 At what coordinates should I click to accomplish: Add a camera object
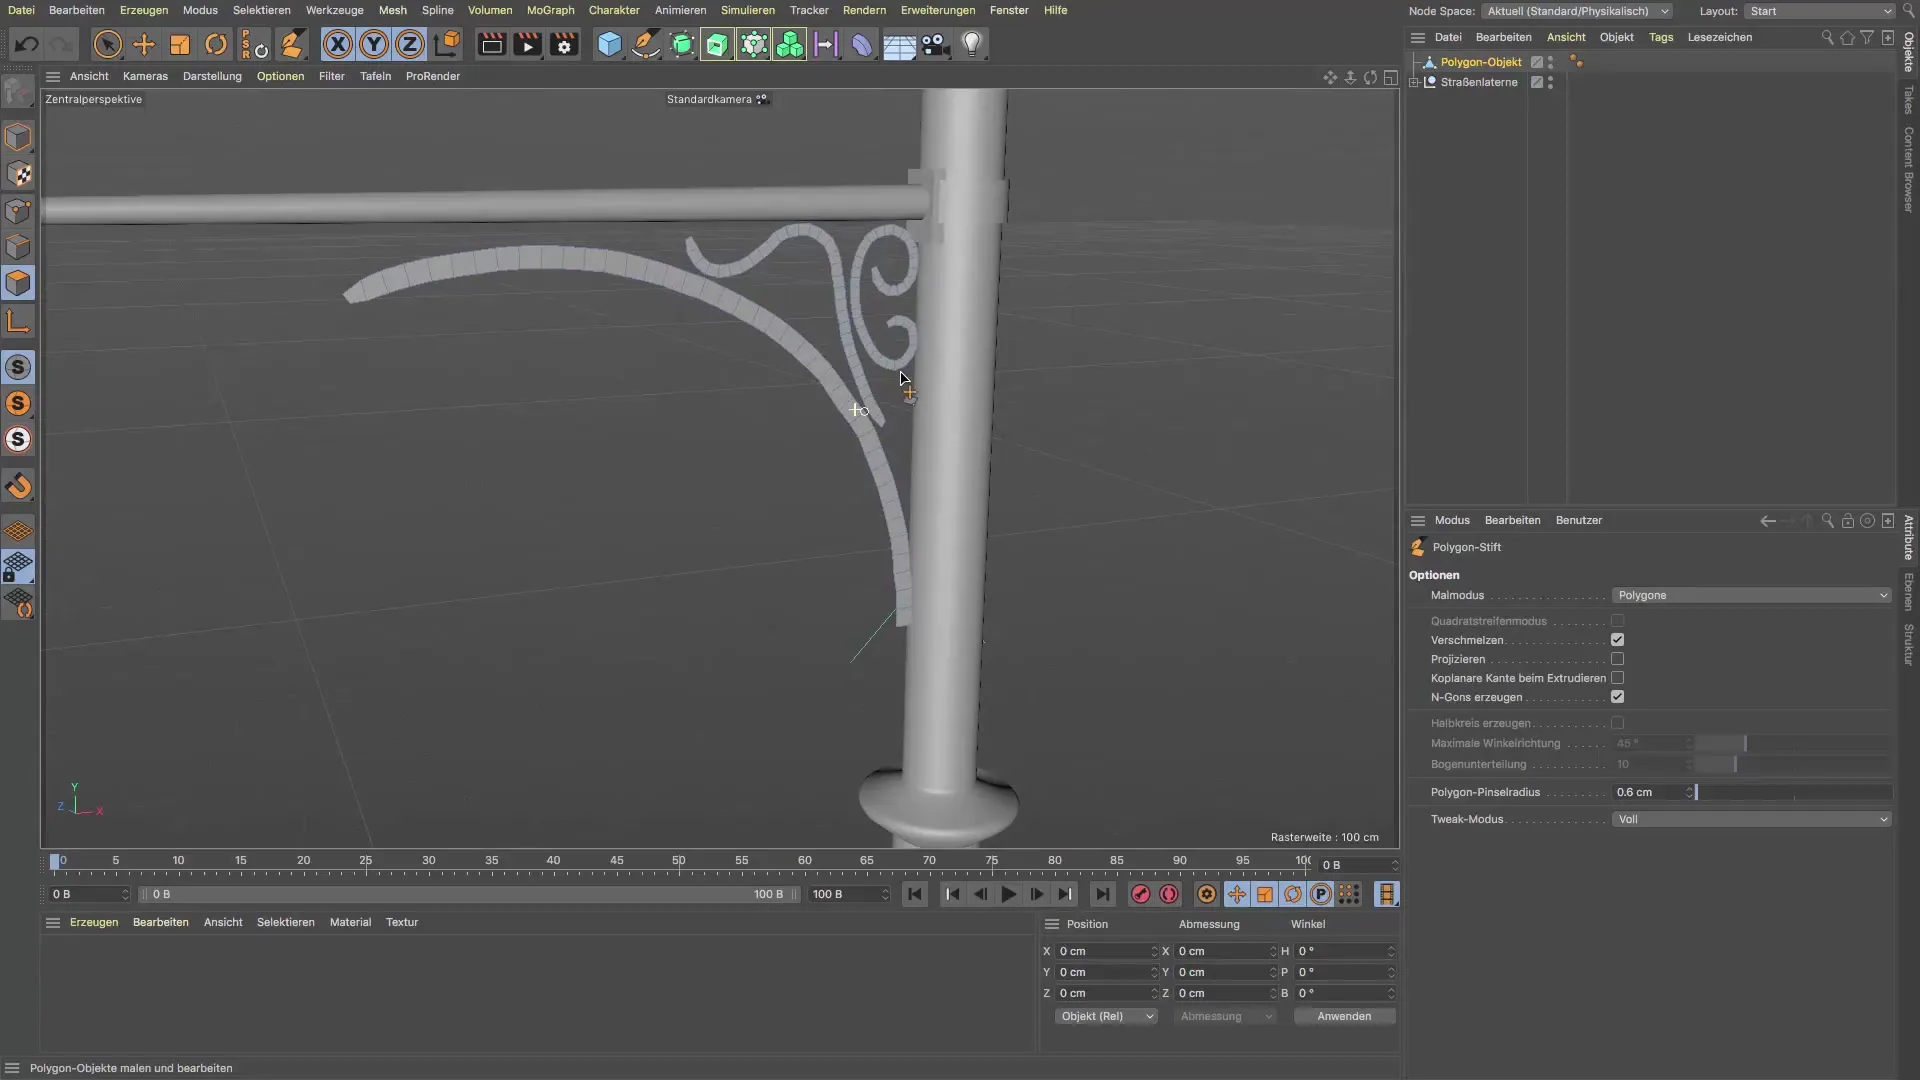(935, 44)
